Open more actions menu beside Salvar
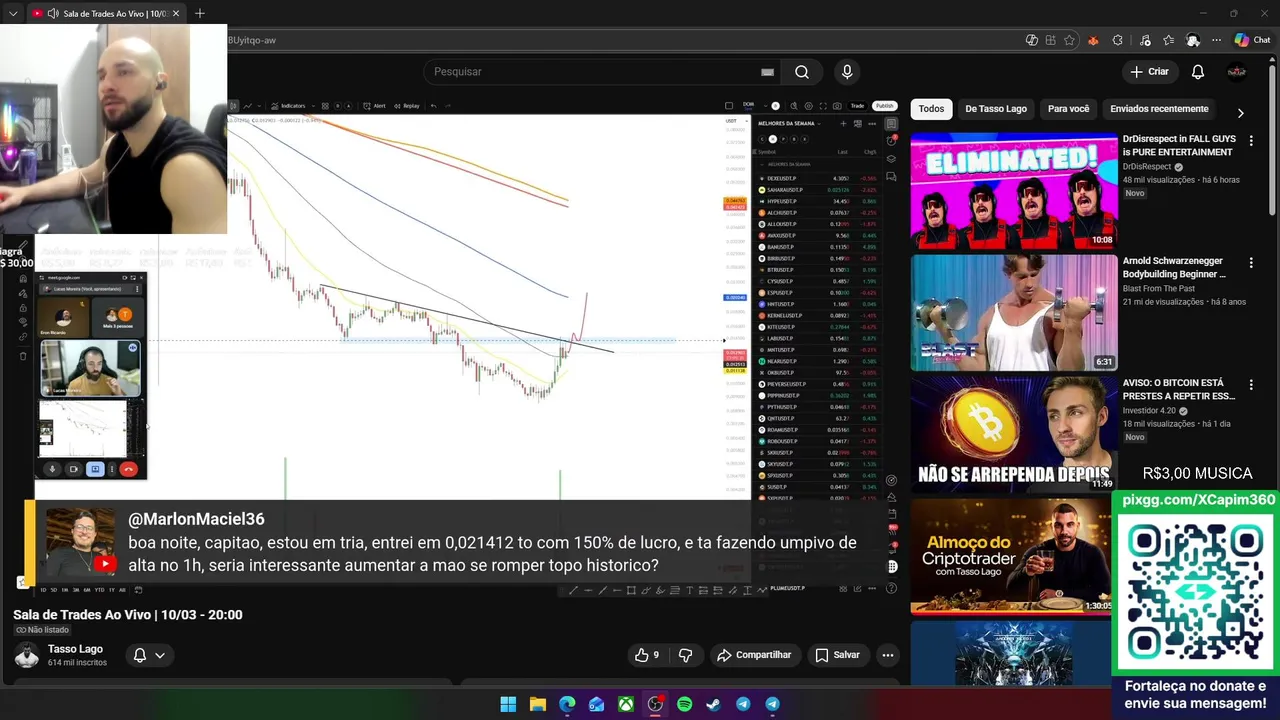1280x720 pixels. click(x=887, y=655)
